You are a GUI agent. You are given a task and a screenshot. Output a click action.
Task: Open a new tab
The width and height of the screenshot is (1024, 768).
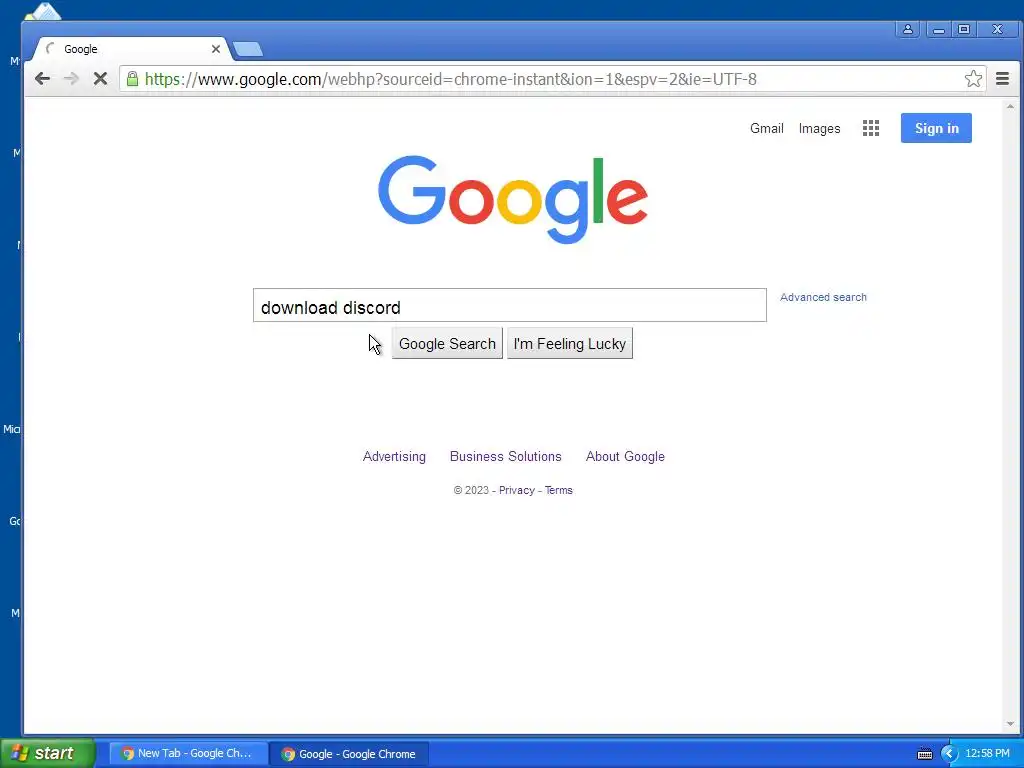point(248,49)
